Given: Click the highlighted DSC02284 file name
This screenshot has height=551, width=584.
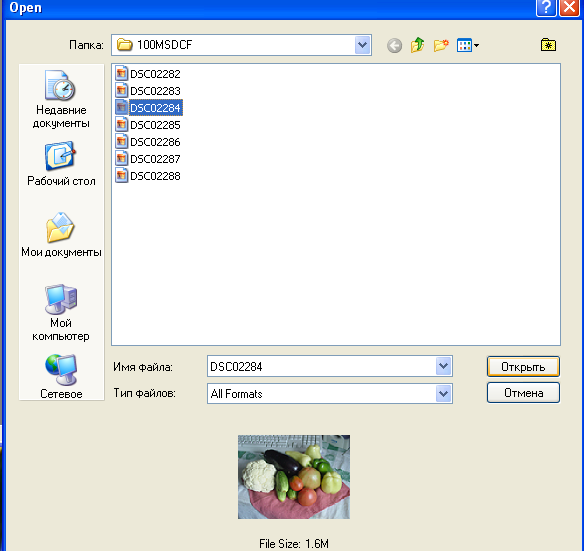Looking at the screenshot, I should point(155,108).
